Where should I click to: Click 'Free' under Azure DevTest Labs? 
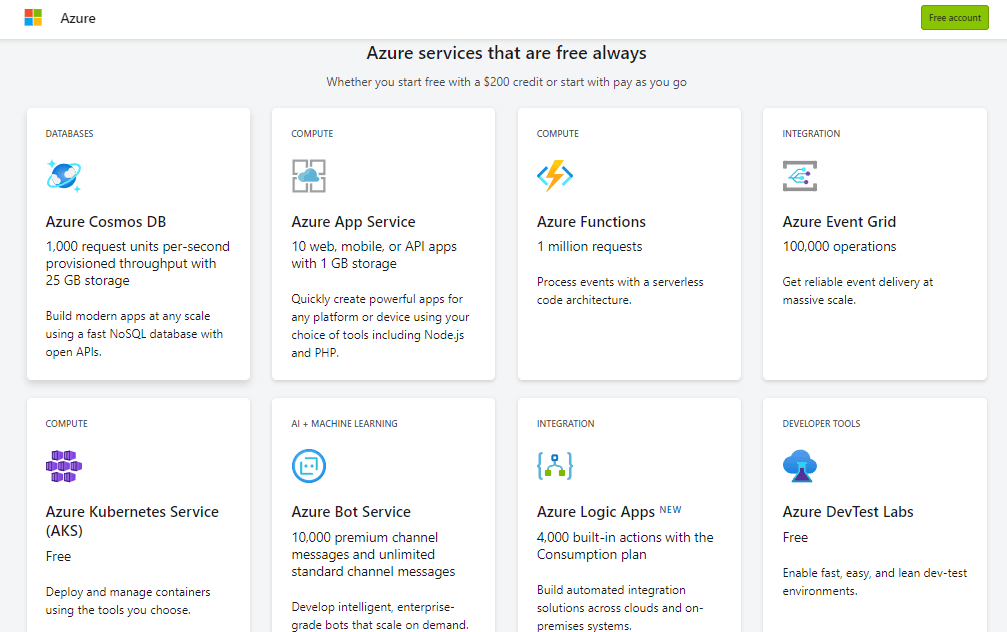coord(795,538)
